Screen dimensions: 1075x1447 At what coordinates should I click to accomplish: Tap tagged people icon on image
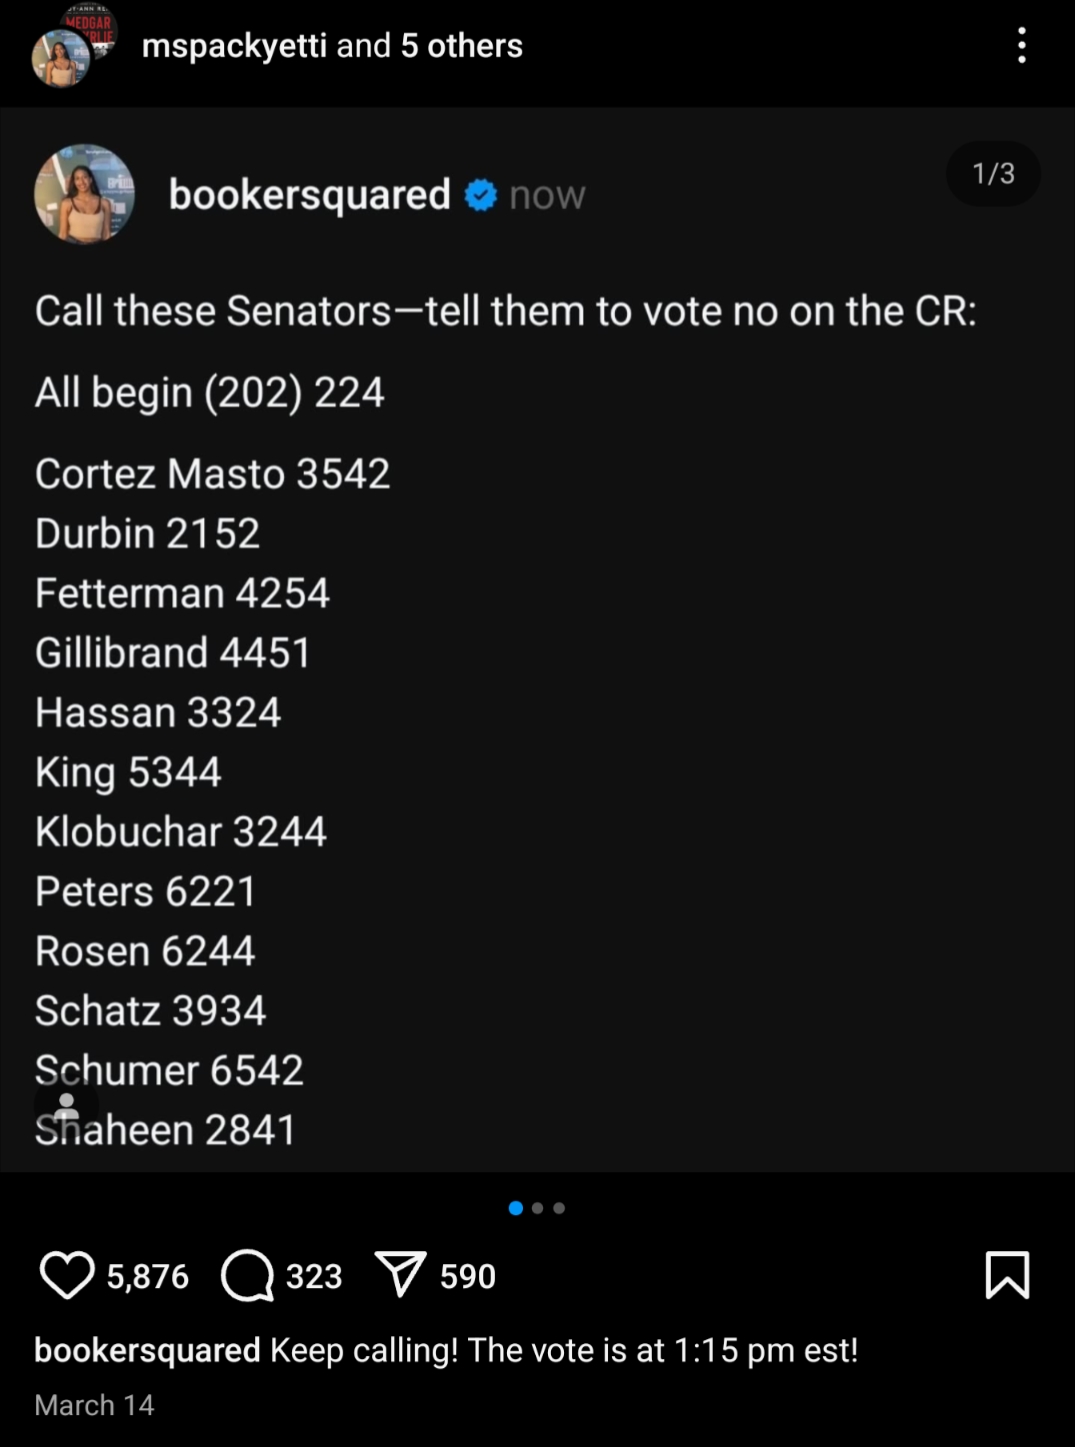[x=66, y=1106]
